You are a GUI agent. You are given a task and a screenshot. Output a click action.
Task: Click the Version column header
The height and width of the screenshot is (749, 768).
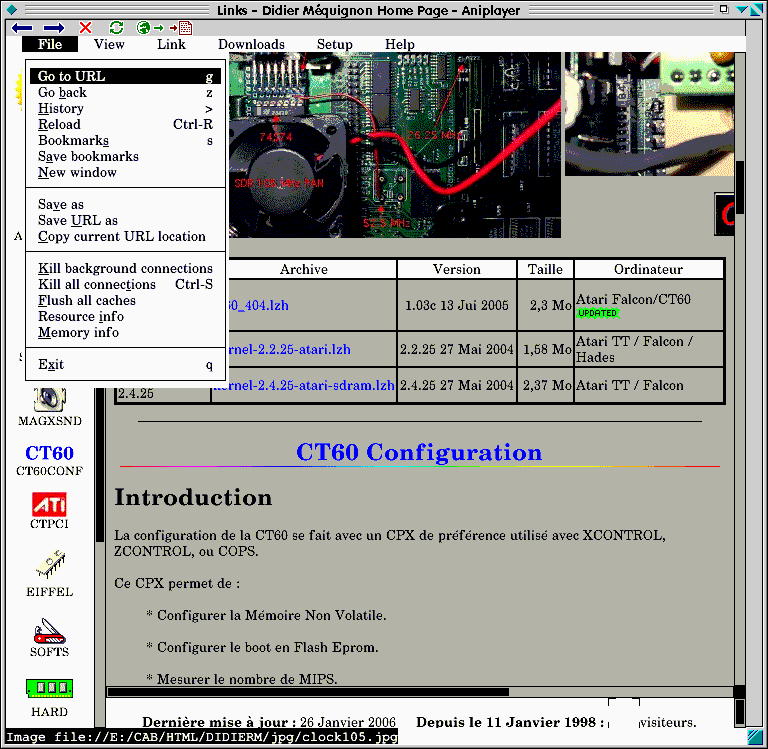456,269
